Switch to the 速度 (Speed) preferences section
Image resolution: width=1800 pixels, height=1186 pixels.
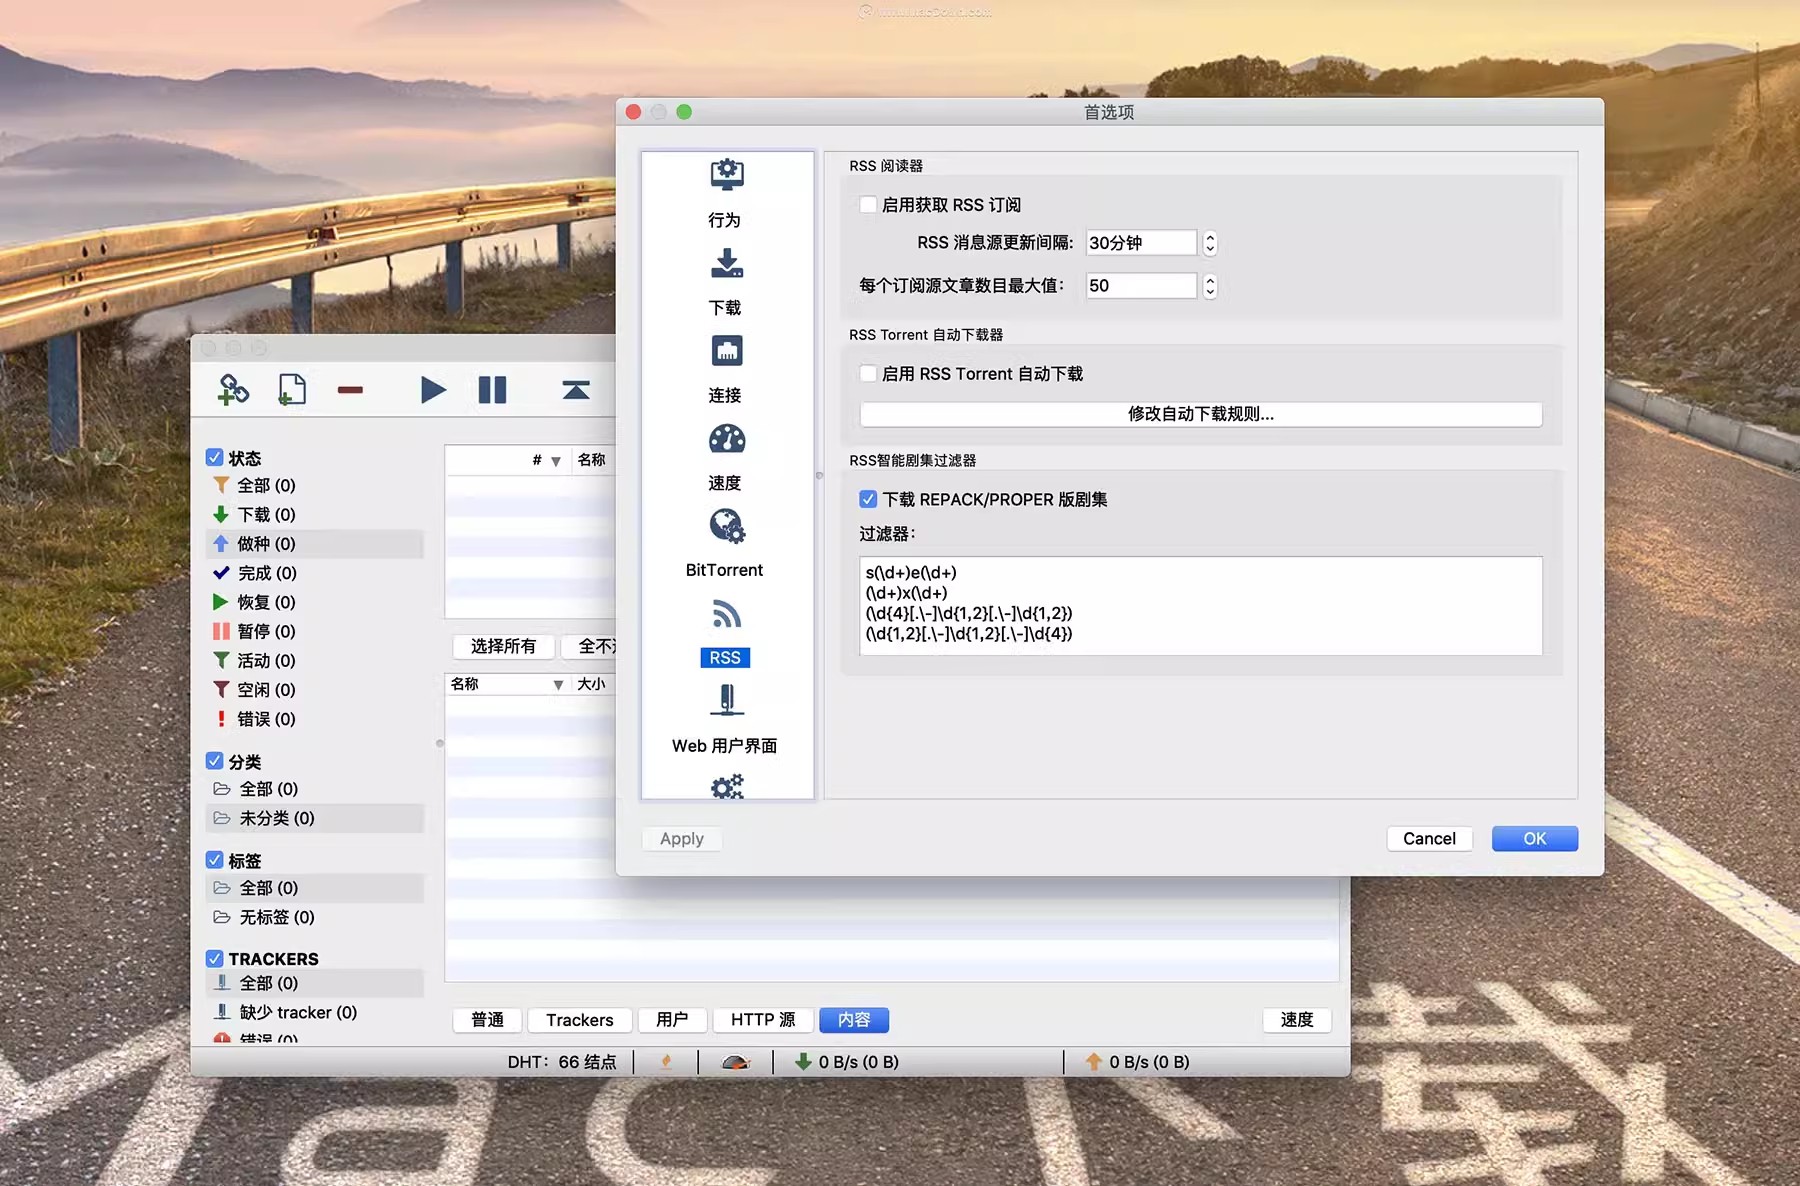pyautogui.click(x=724, y=453)
